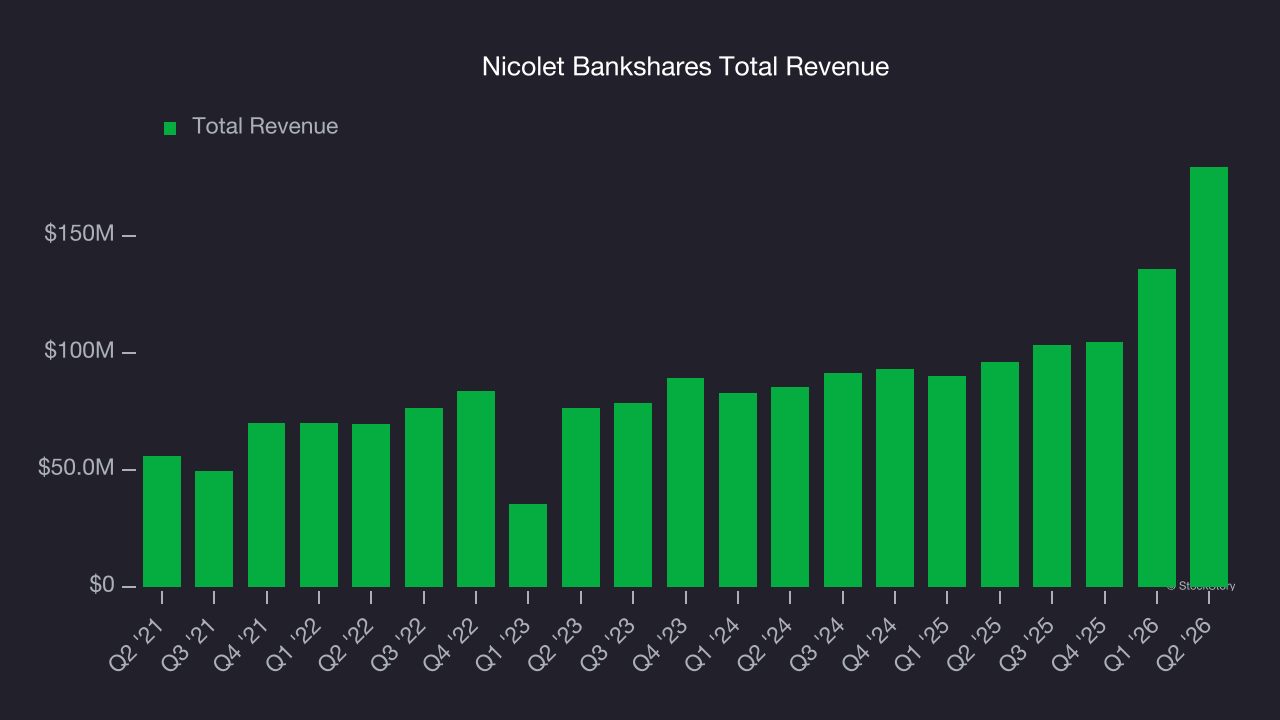The image size is (1280, 720).
Task: Select the Q1 '25 revenue bar
Action: [947, 481]
